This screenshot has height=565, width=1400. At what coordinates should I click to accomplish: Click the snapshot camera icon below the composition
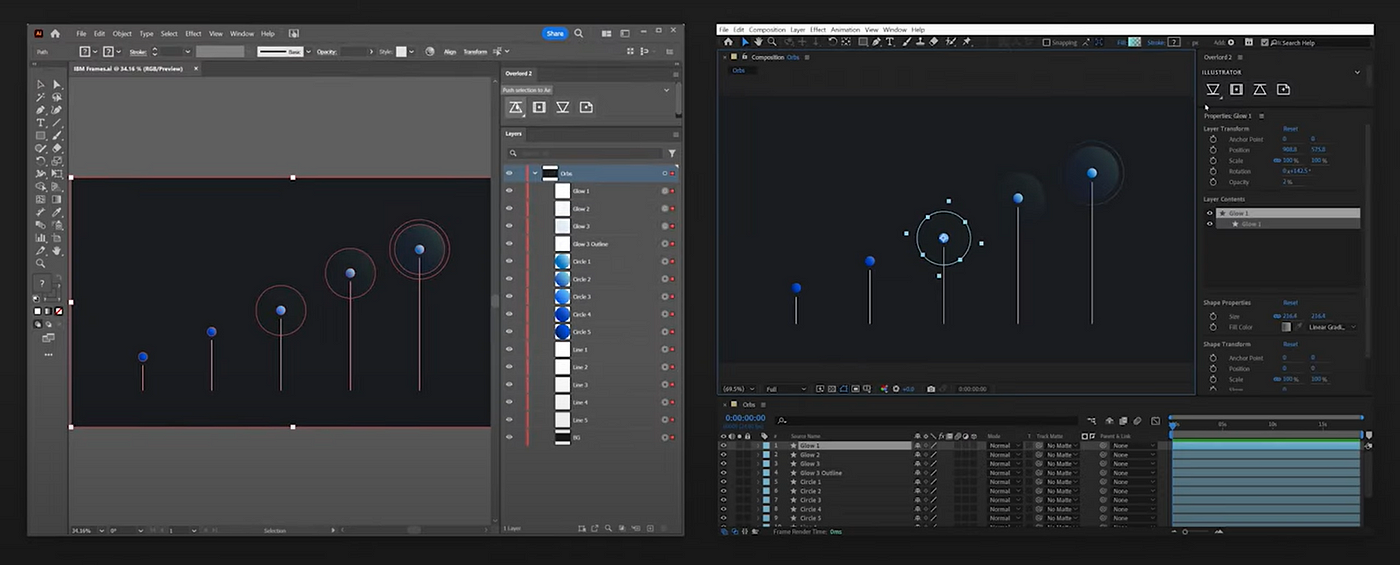[931, 389]
